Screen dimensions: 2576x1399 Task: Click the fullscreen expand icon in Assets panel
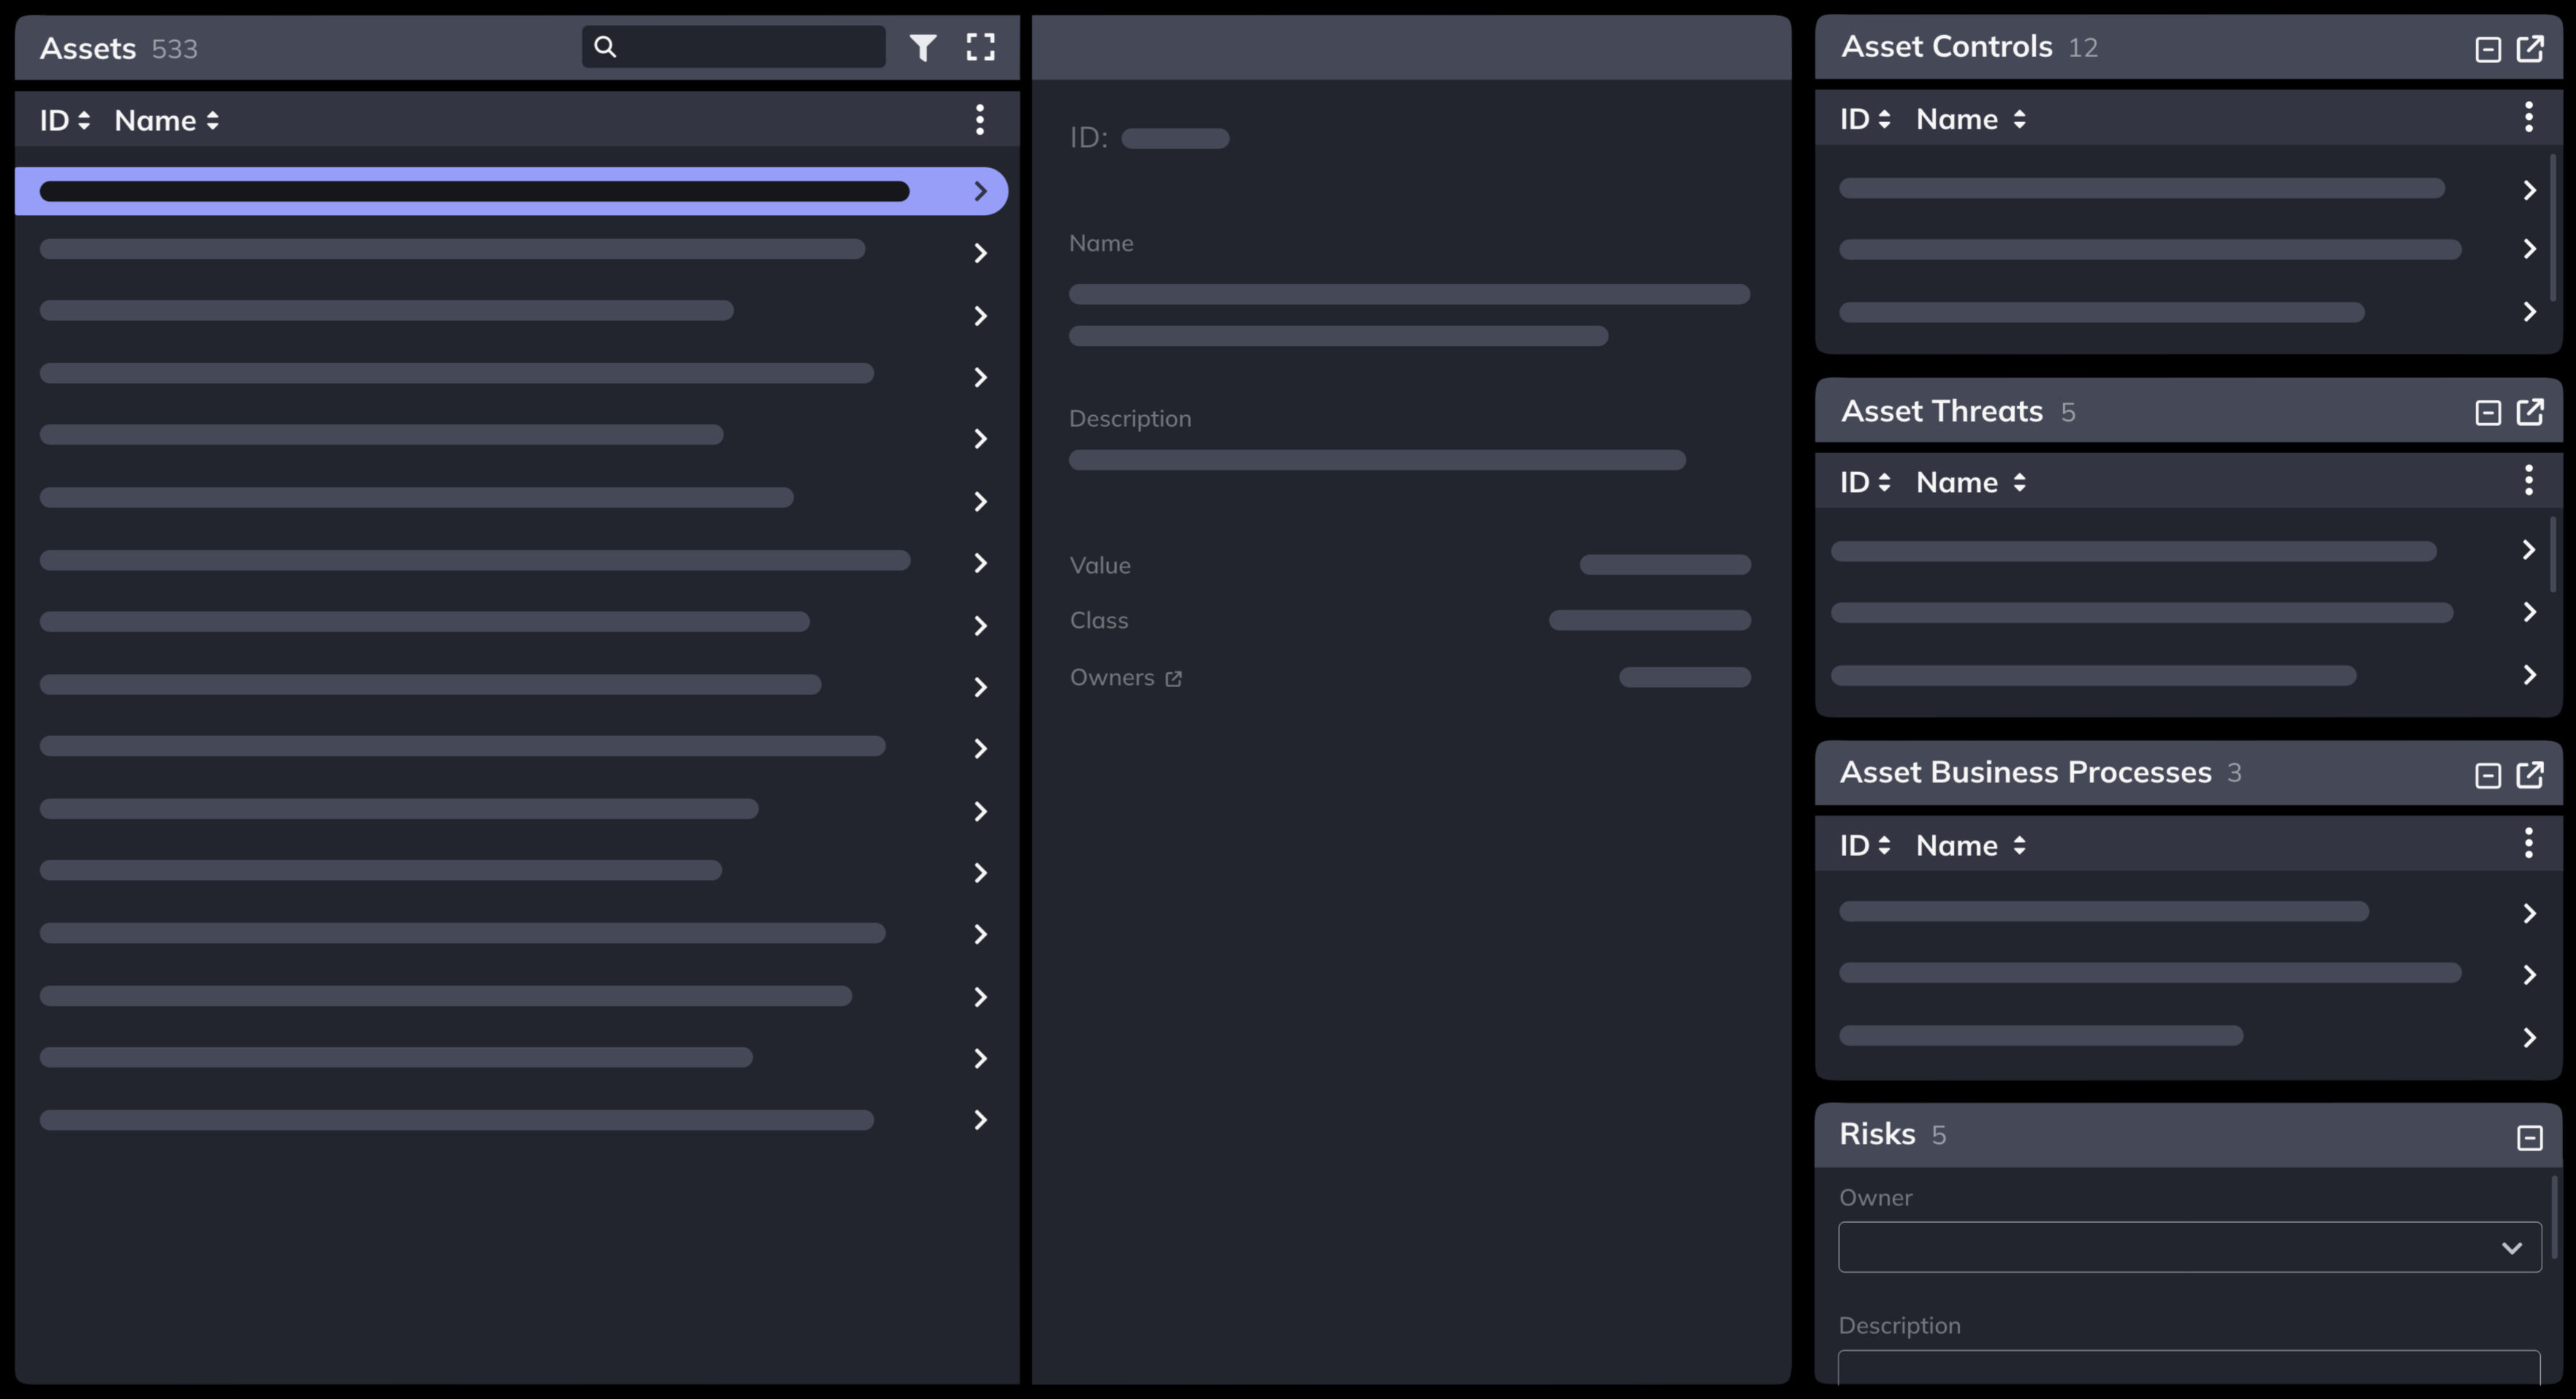980,47
